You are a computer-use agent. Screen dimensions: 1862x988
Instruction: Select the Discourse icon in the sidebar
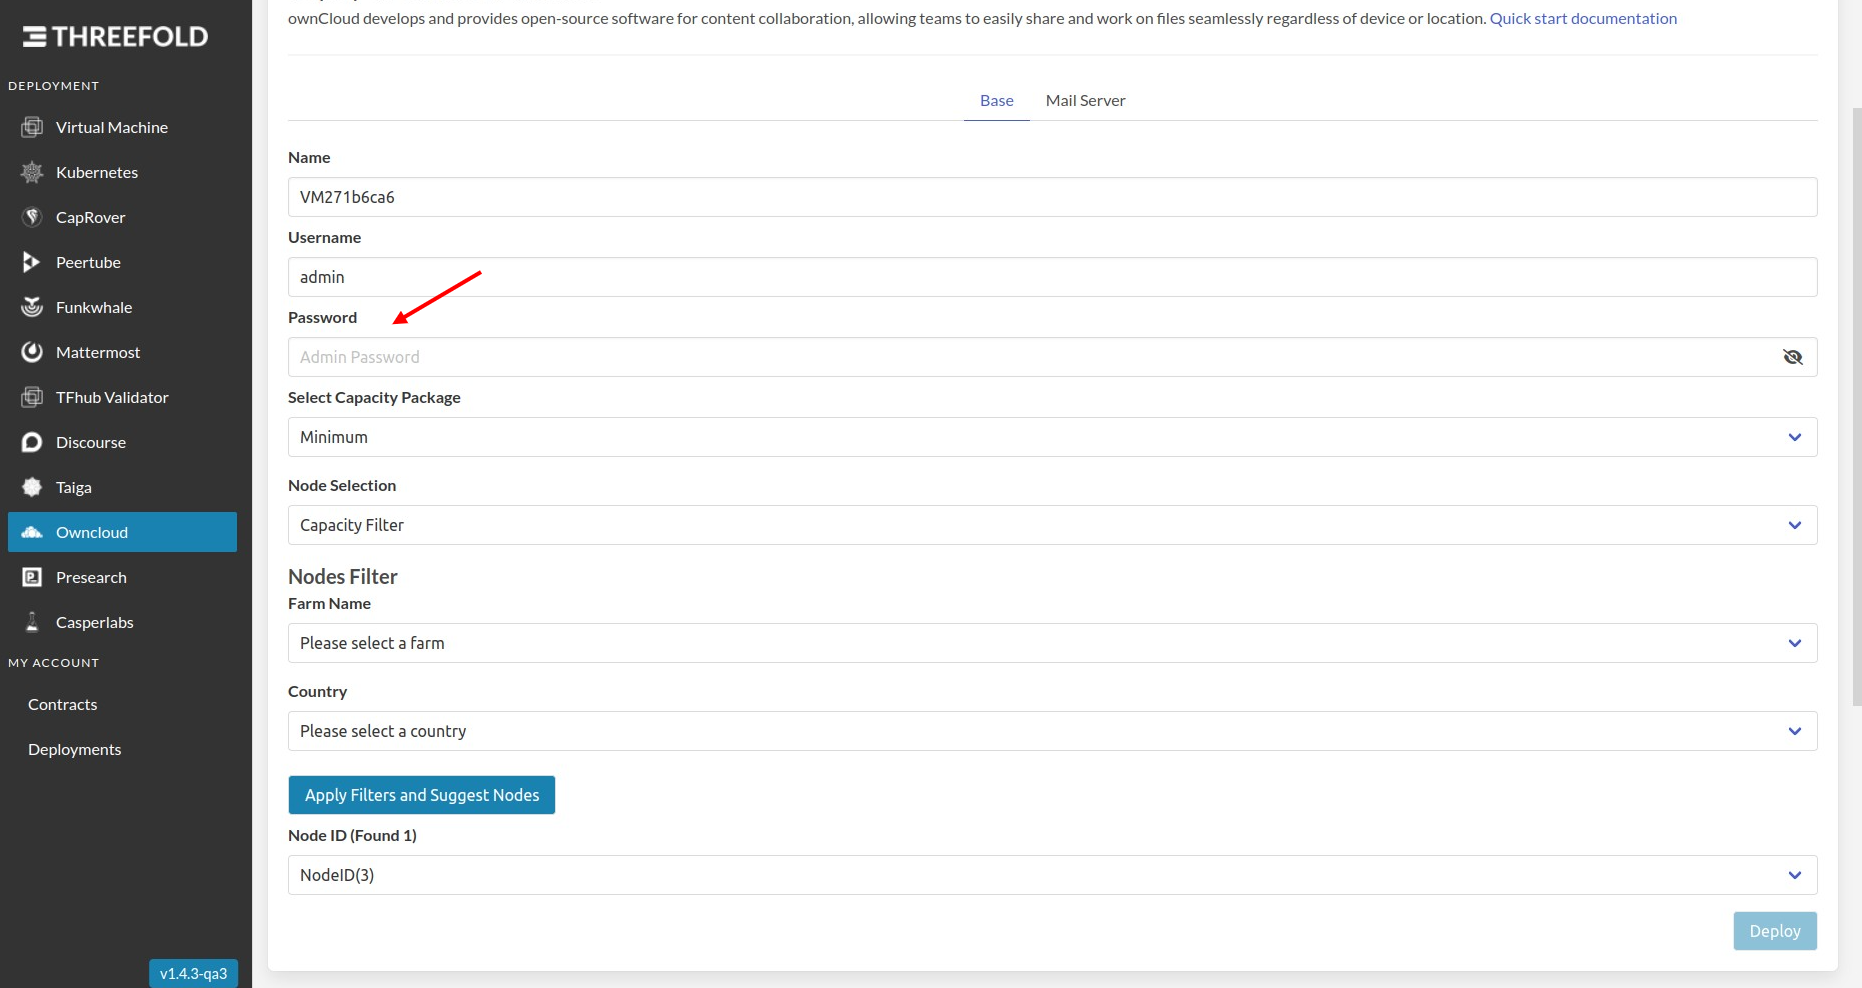pyautogui.click(x=31, y=442)
